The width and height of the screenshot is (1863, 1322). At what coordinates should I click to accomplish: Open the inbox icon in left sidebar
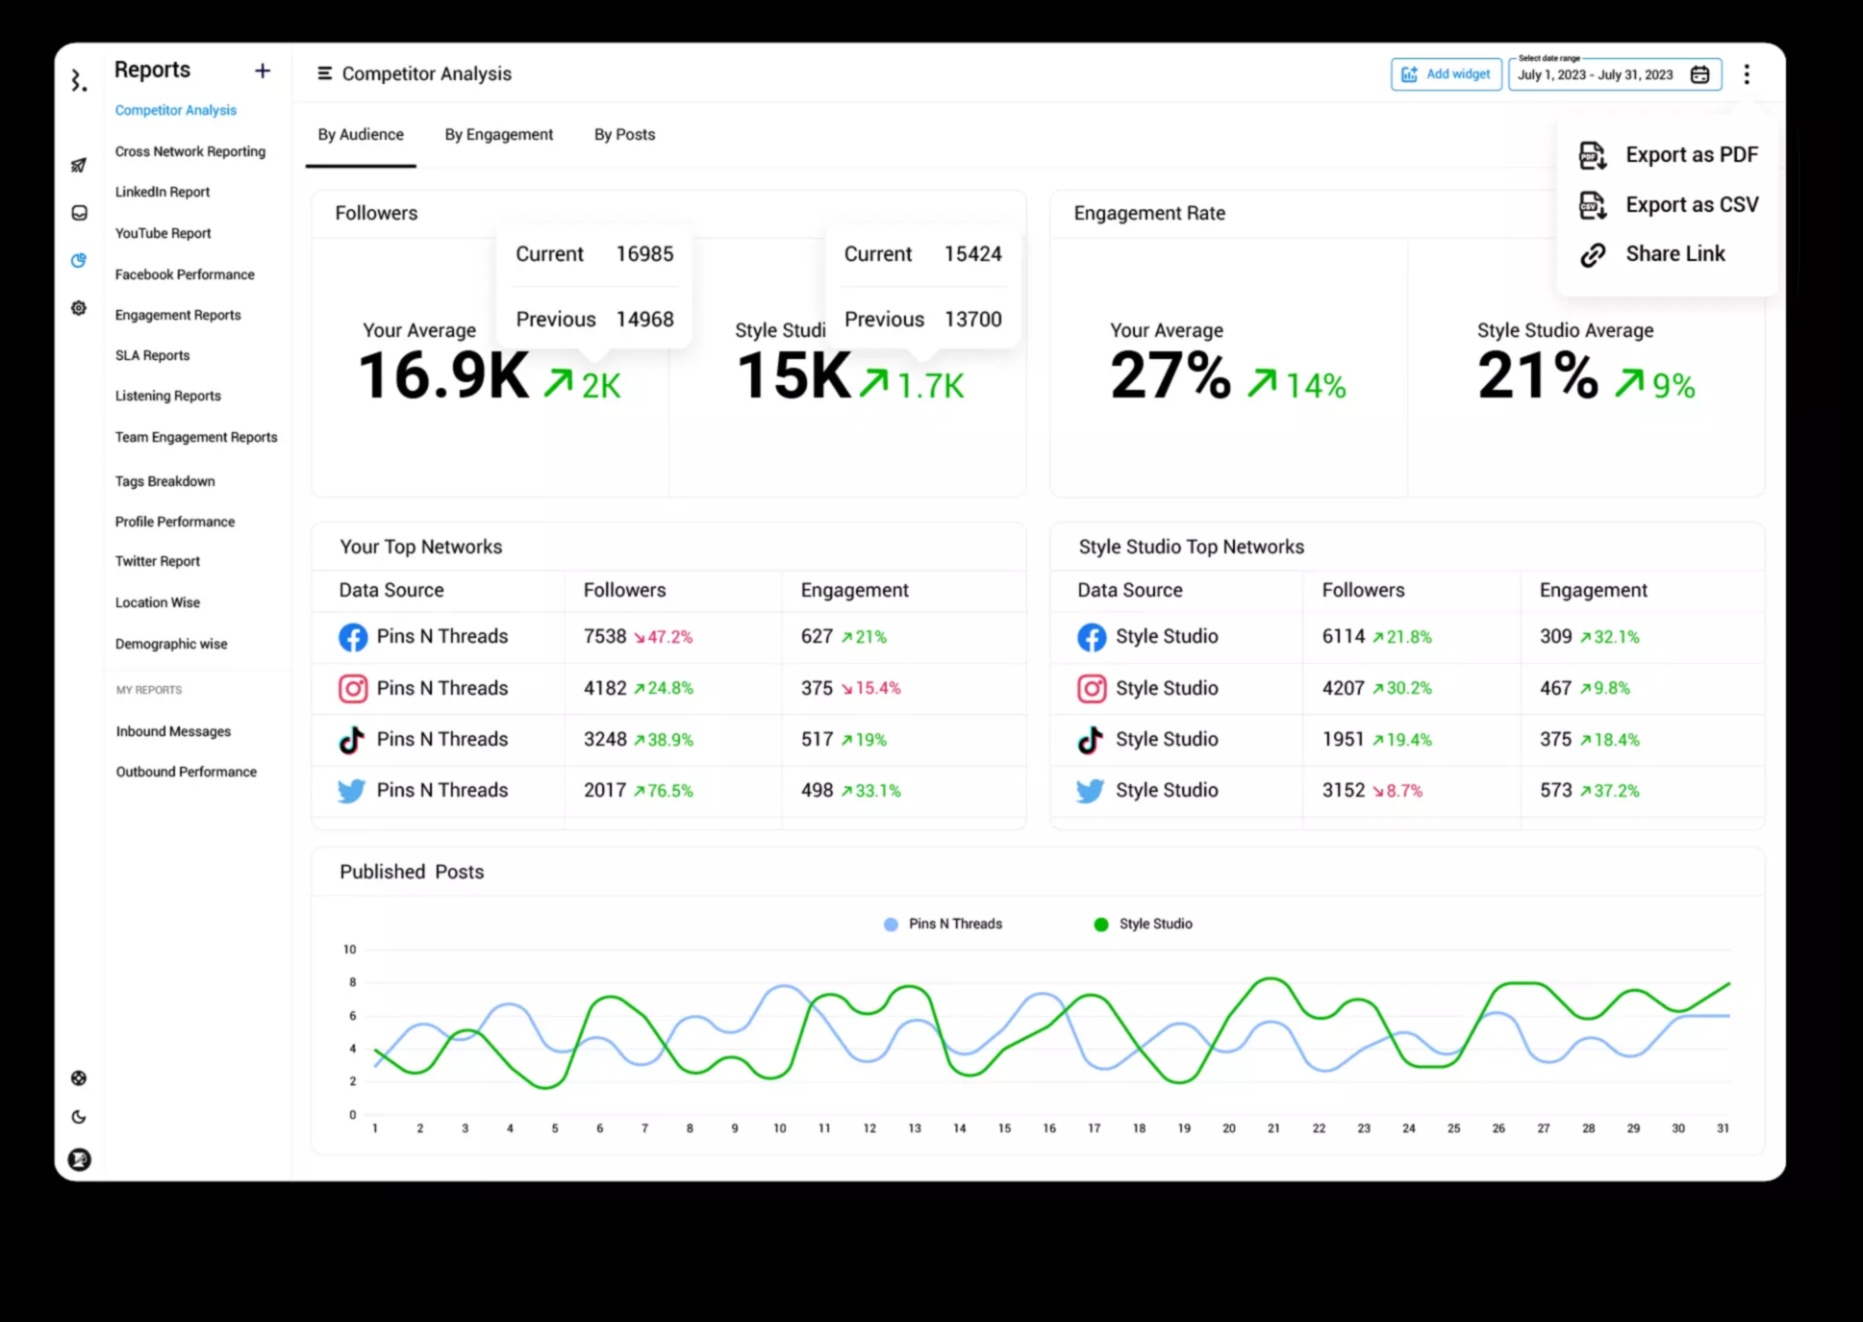(79, 213)
